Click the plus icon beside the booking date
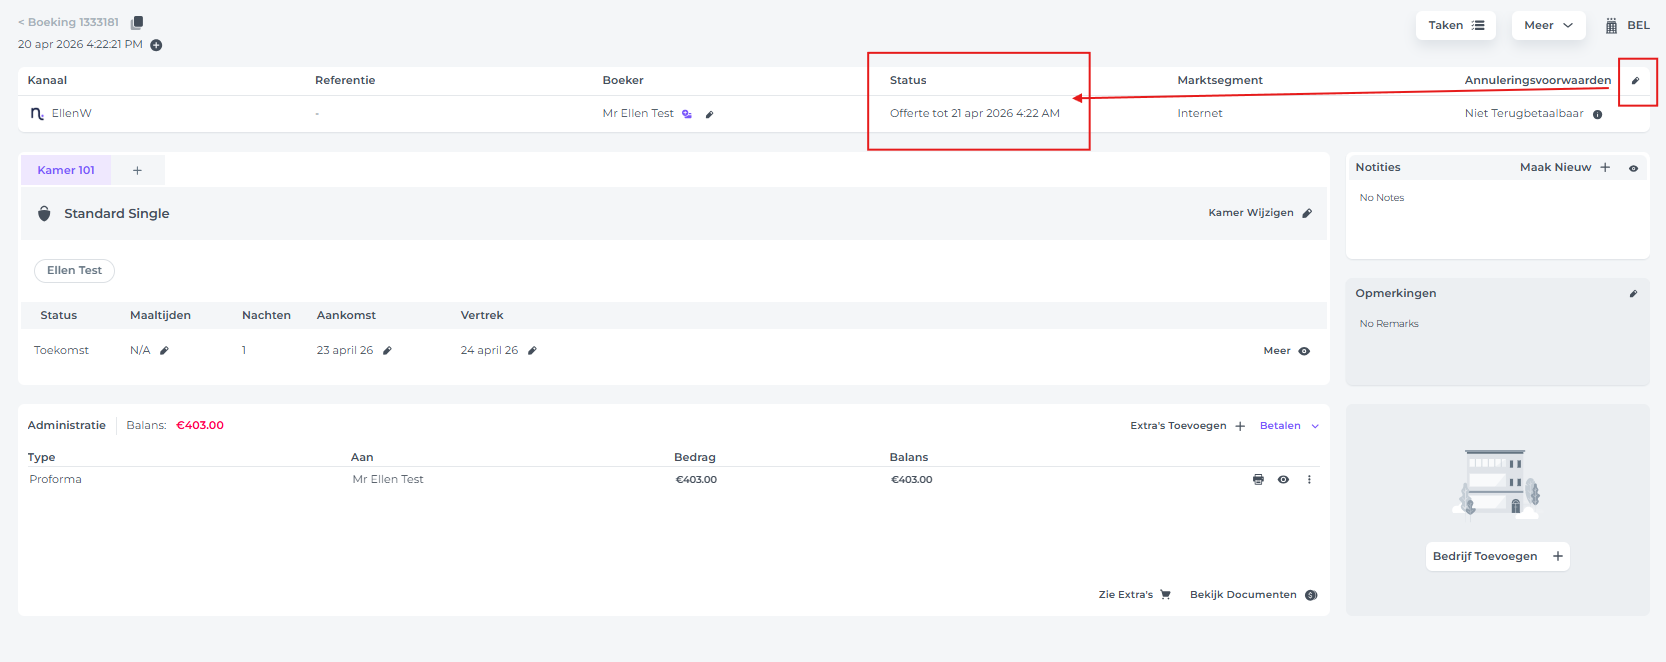Image resolution: width=1666 pixels, height=662 pixels. pyautogui.click(x=156, y=45)
